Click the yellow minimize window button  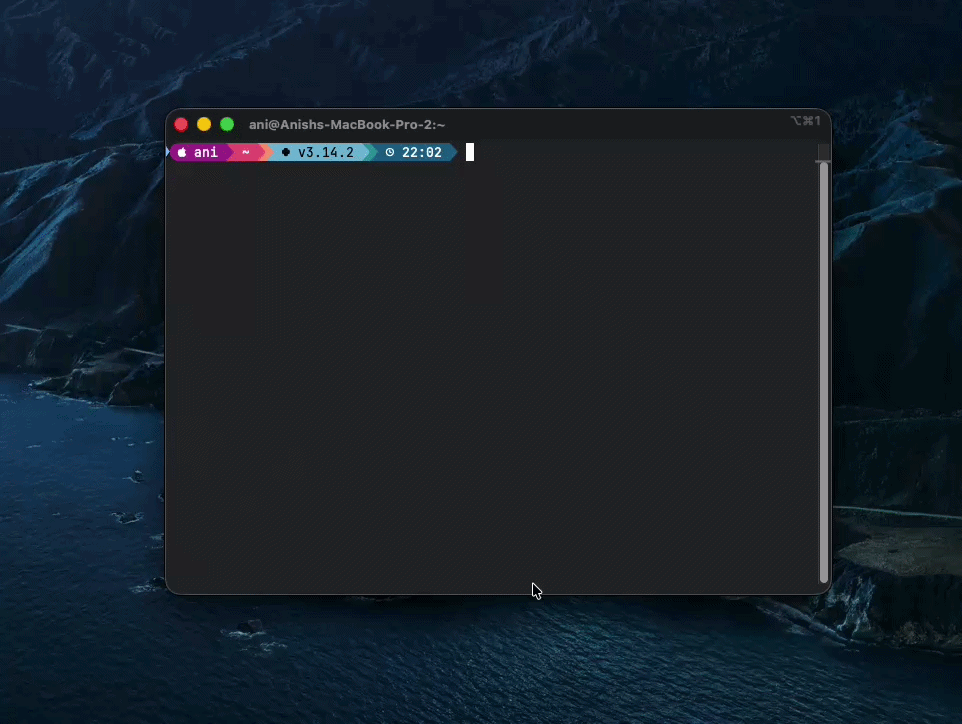click(x=204, y=125)
